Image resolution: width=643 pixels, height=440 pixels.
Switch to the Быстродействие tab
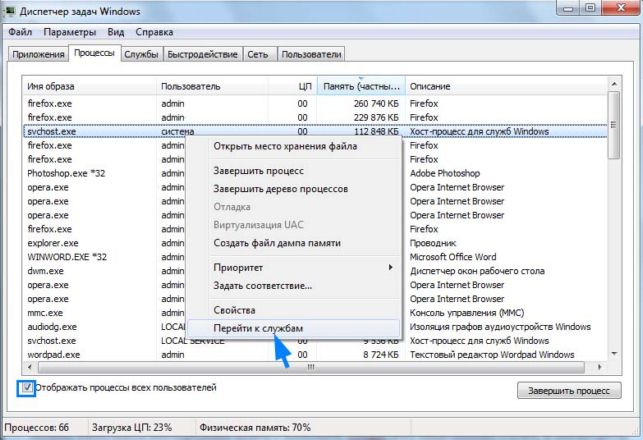point(203,55)
